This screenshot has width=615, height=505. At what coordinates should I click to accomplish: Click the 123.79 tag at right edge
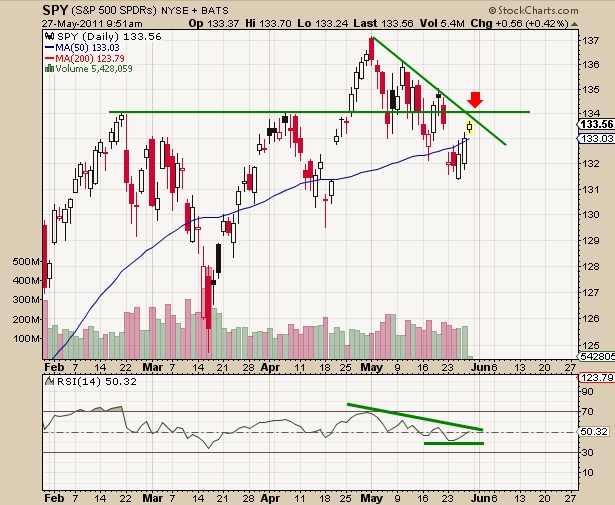click(596, 378)
